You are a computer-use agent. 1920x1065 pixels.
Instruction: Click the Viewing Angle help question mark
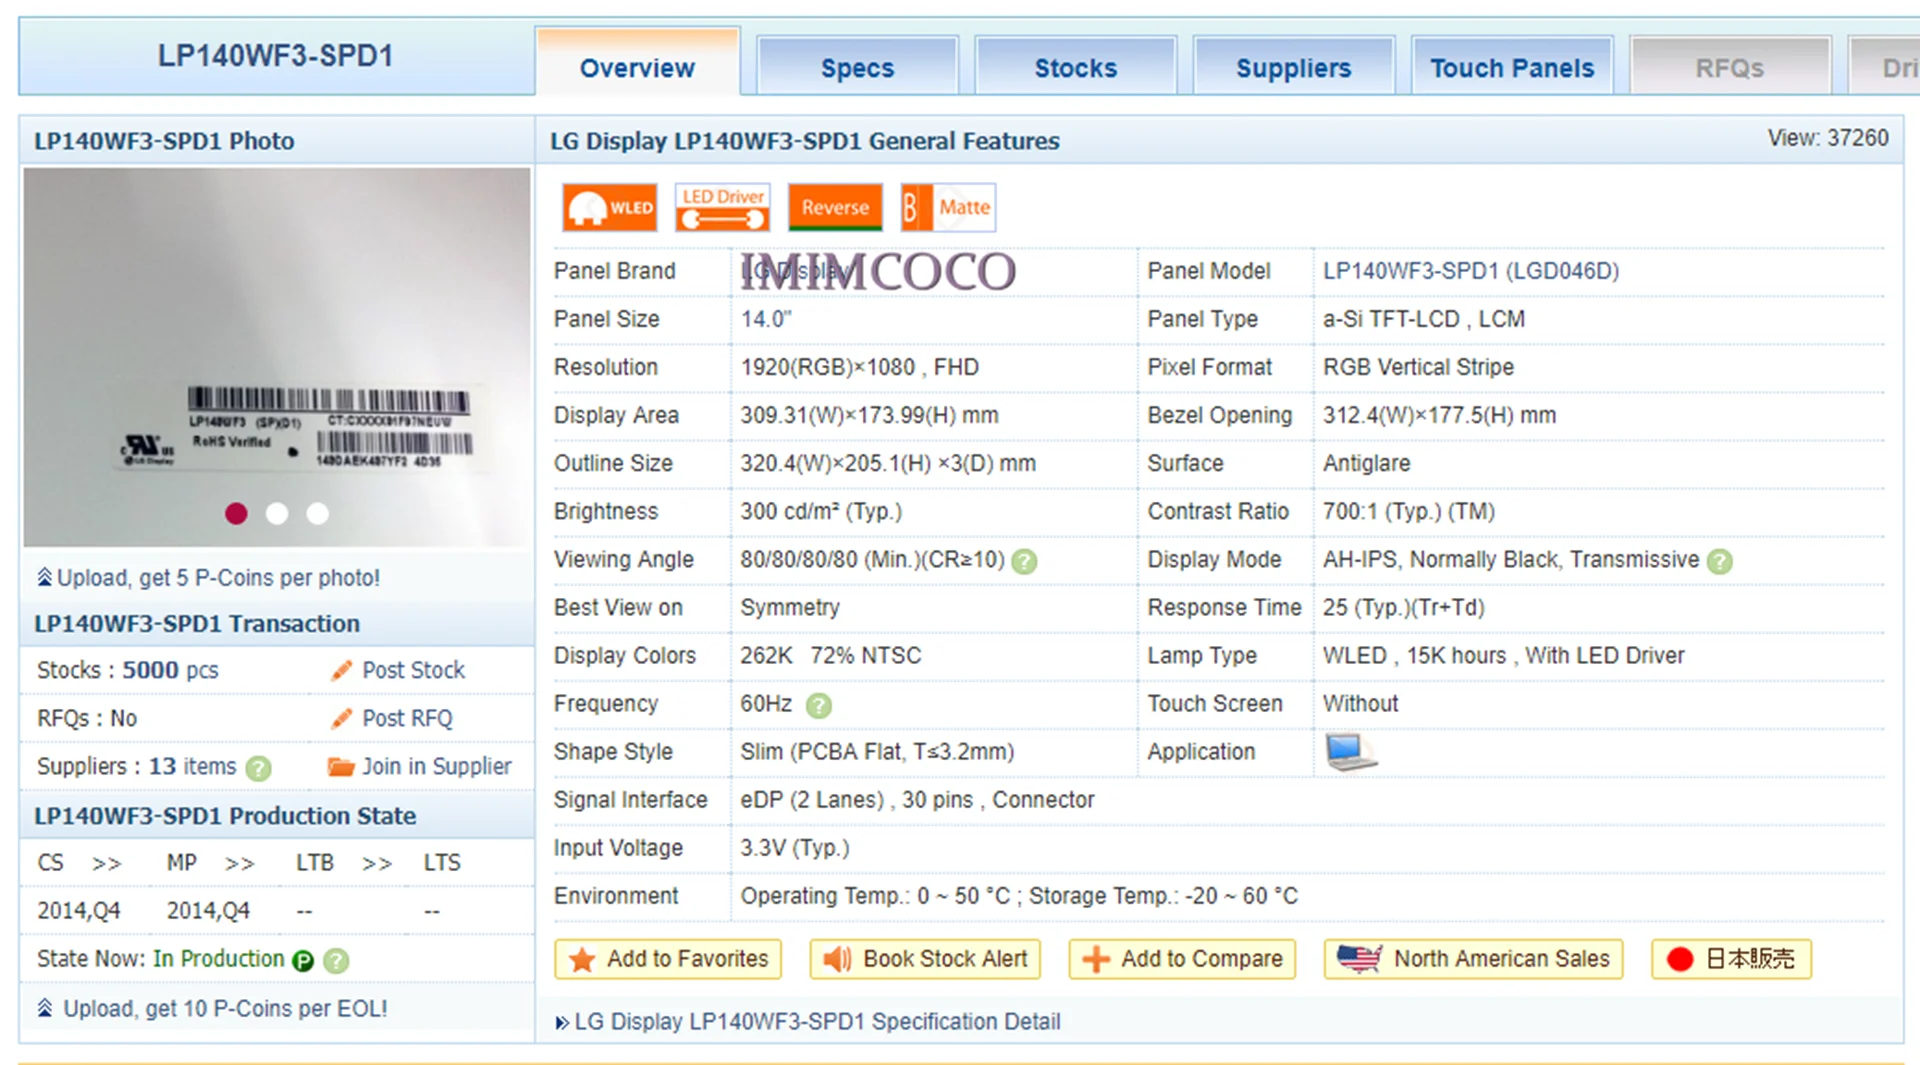tap(1024, 561)
